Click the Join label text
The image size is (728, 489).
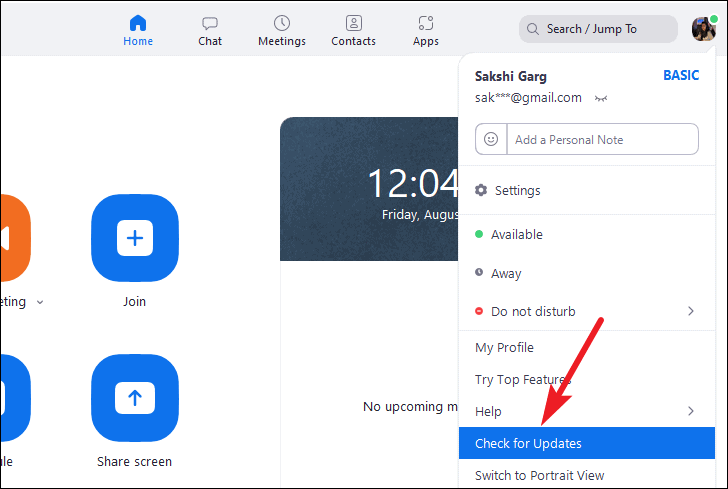134,302
